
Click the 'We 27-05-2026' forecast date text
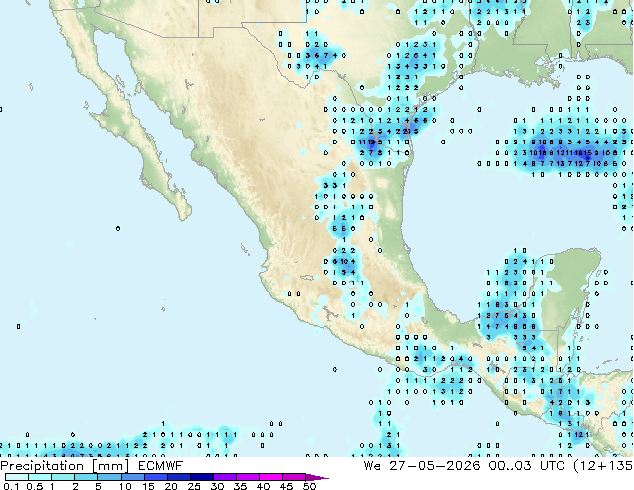click(422, 466)
